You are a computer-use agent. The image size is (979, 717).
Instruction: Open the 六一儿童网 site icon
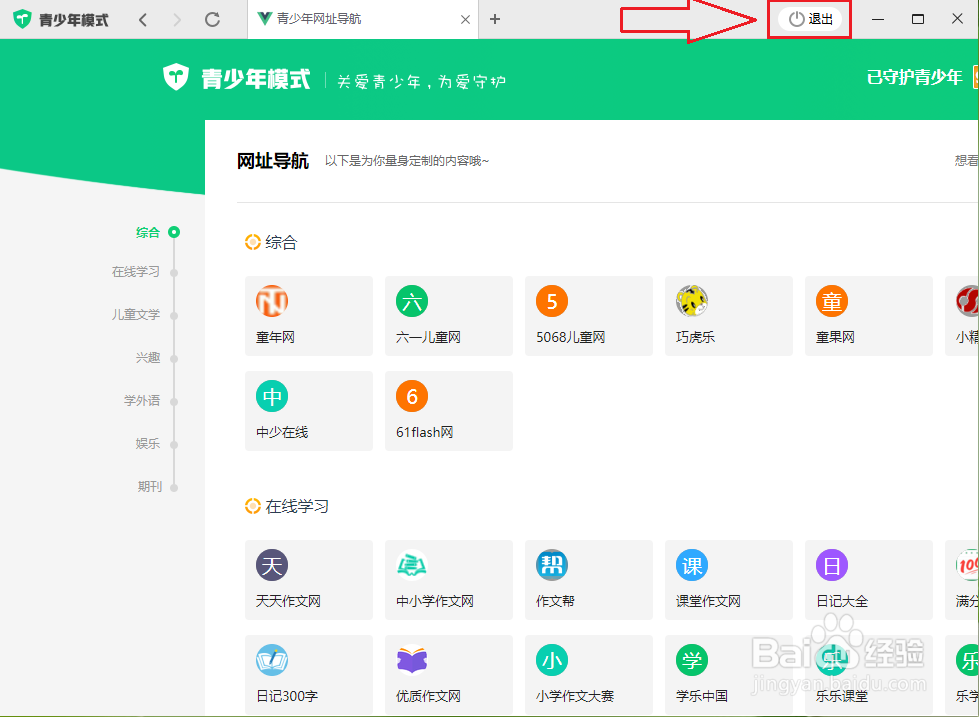[x=448, y=316]
